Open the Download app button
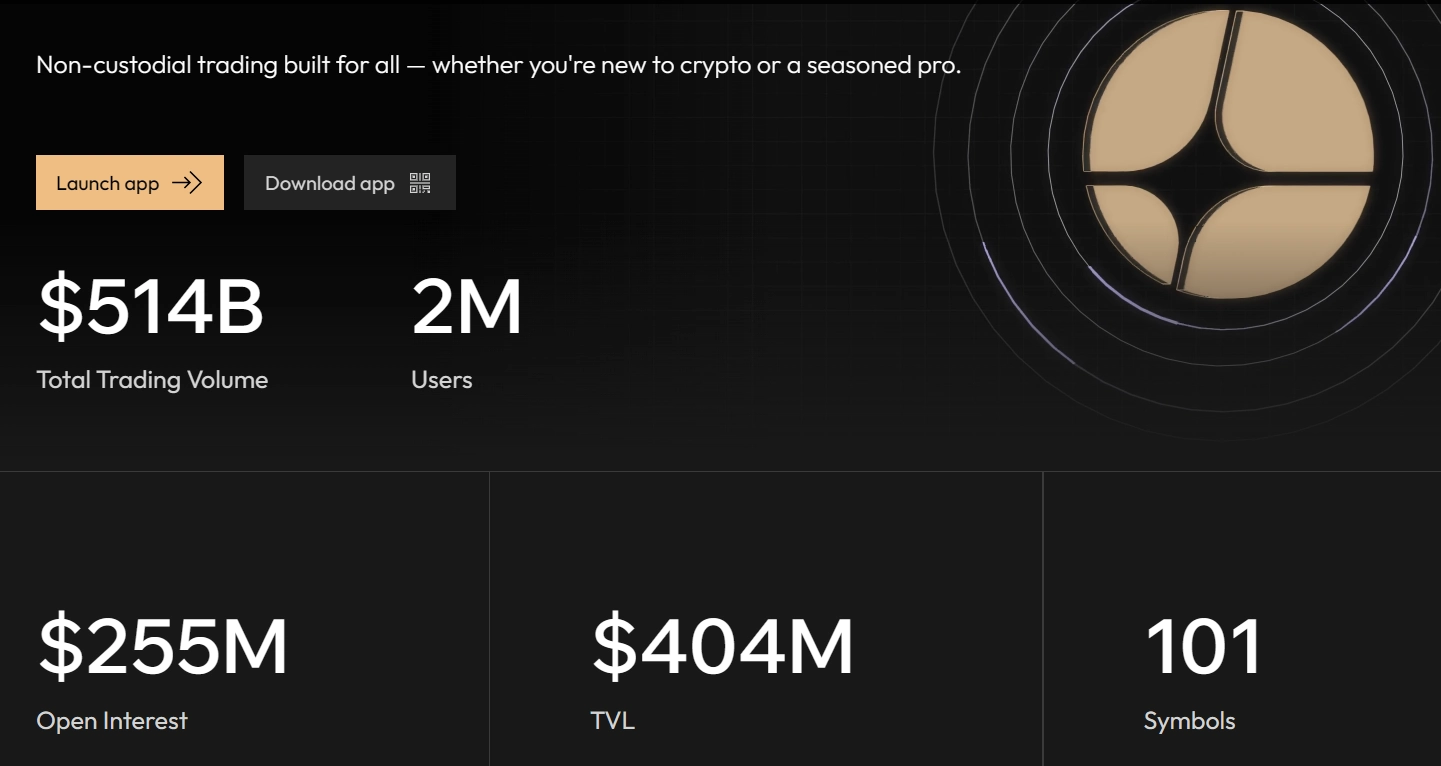This screenshot has height=766, width=1441. point(350,183)
